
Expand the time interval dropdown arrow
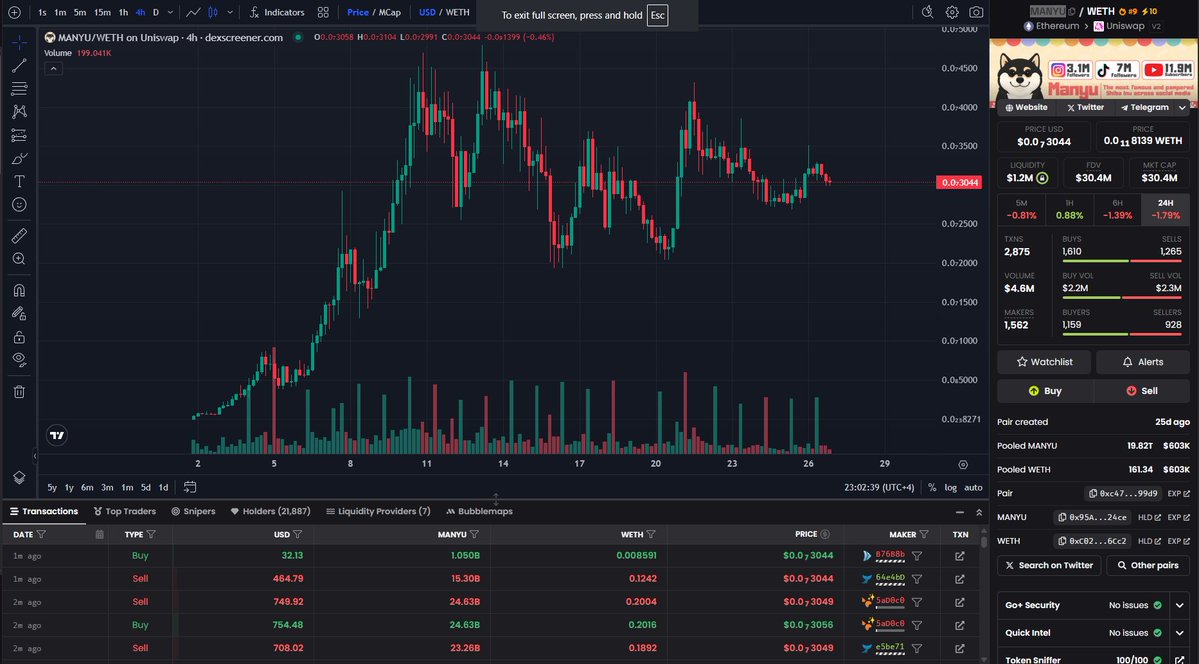coord(170,12)
